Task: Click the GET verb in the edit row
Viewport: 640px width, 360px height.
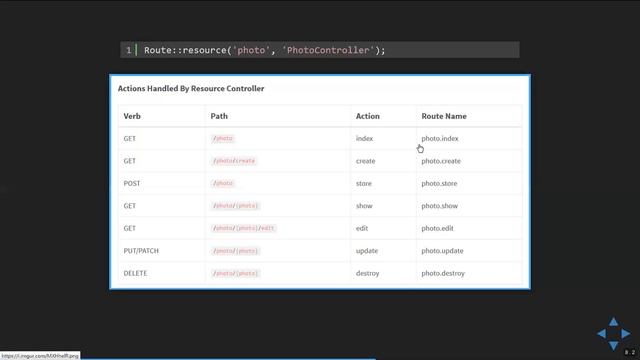Action: coord(130,228)
